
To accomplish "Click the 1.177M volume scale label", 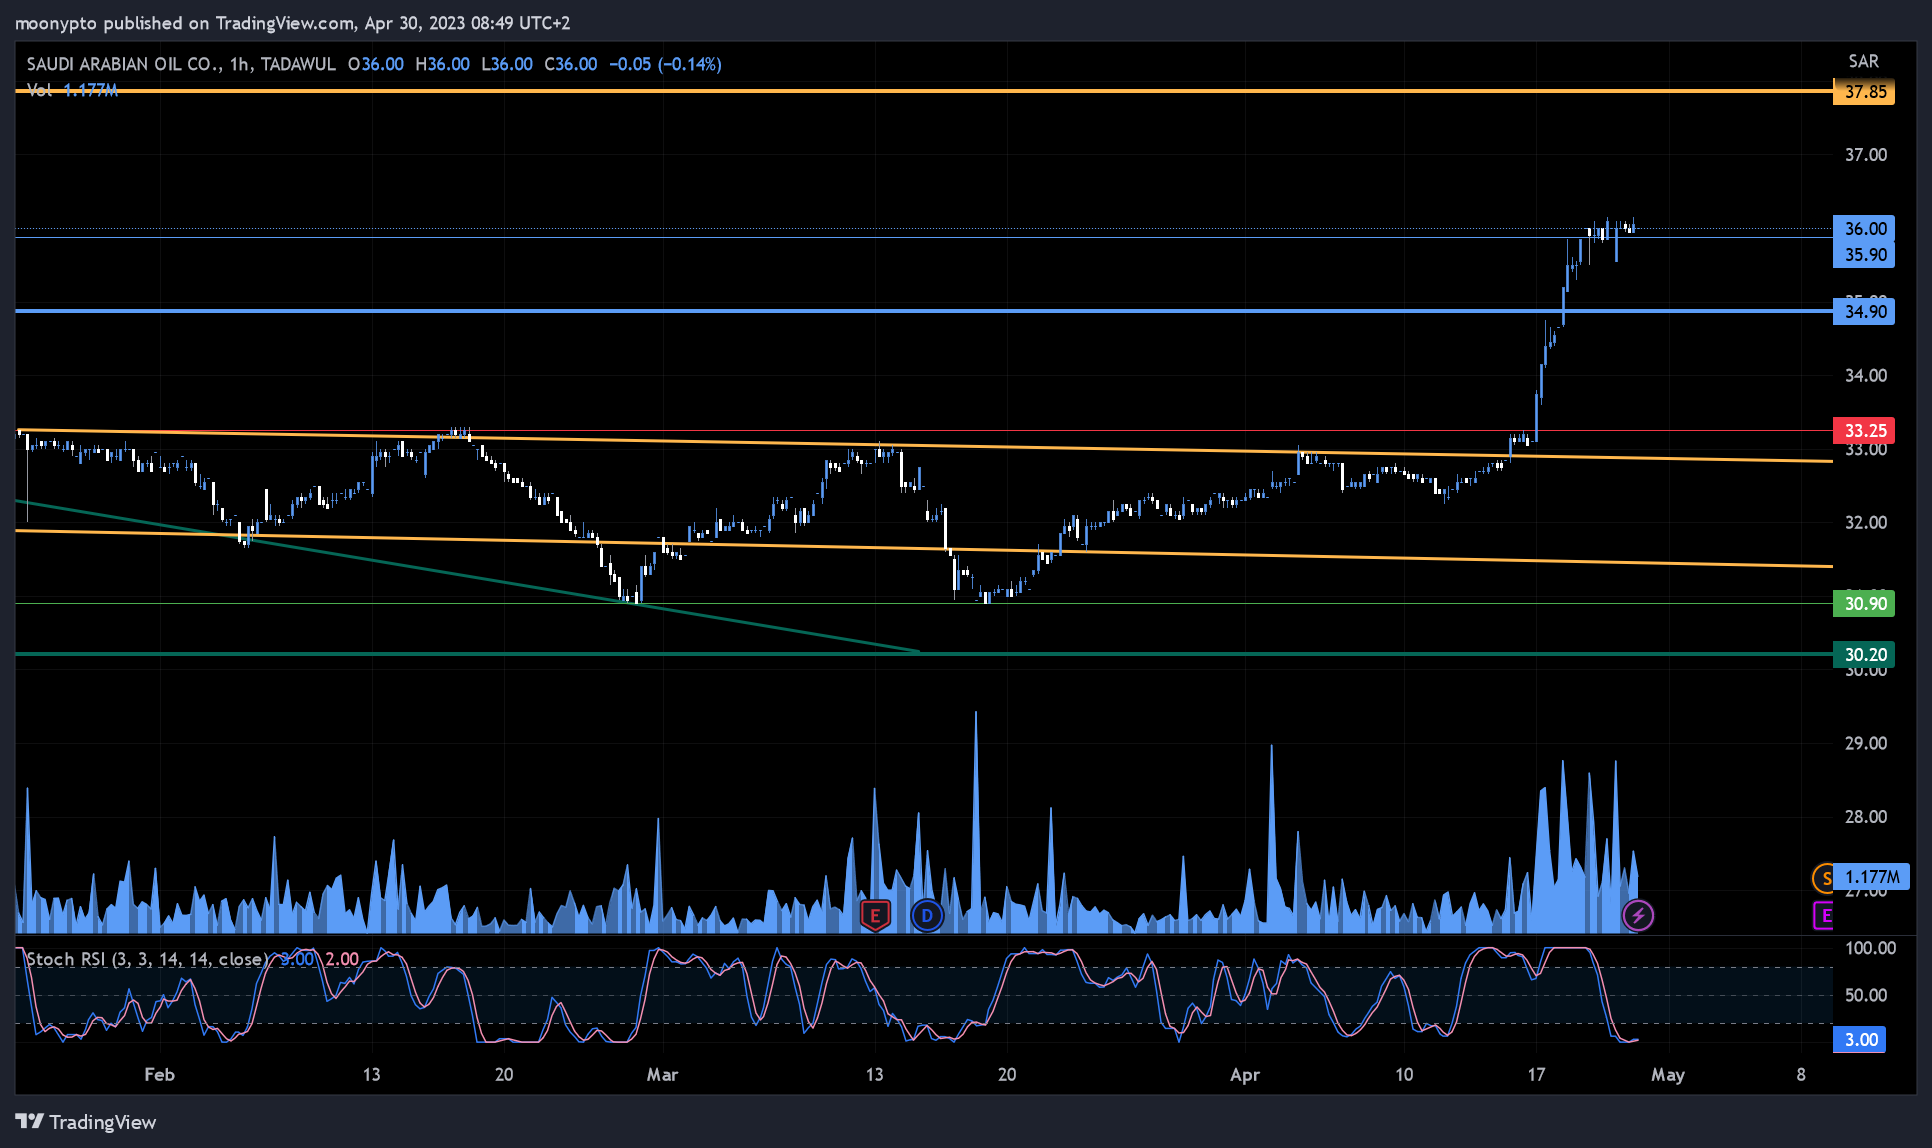I will coord(1872,877).
